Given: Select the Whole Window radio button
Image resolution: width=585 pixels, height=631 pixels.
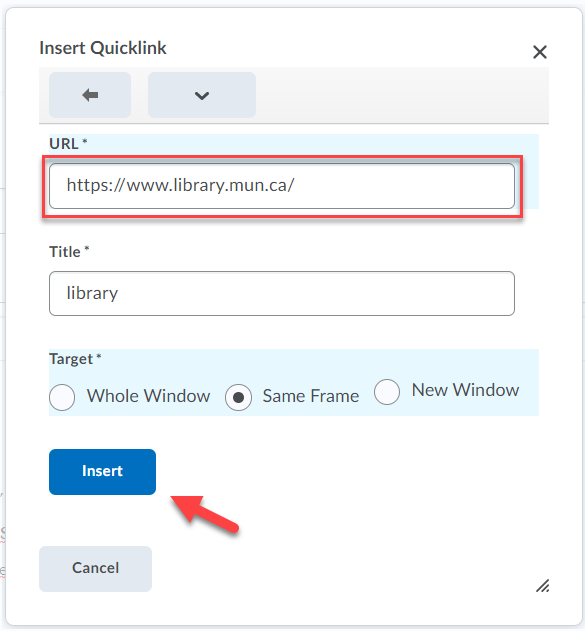Looking at the screenshot, I should click(62, 397).
